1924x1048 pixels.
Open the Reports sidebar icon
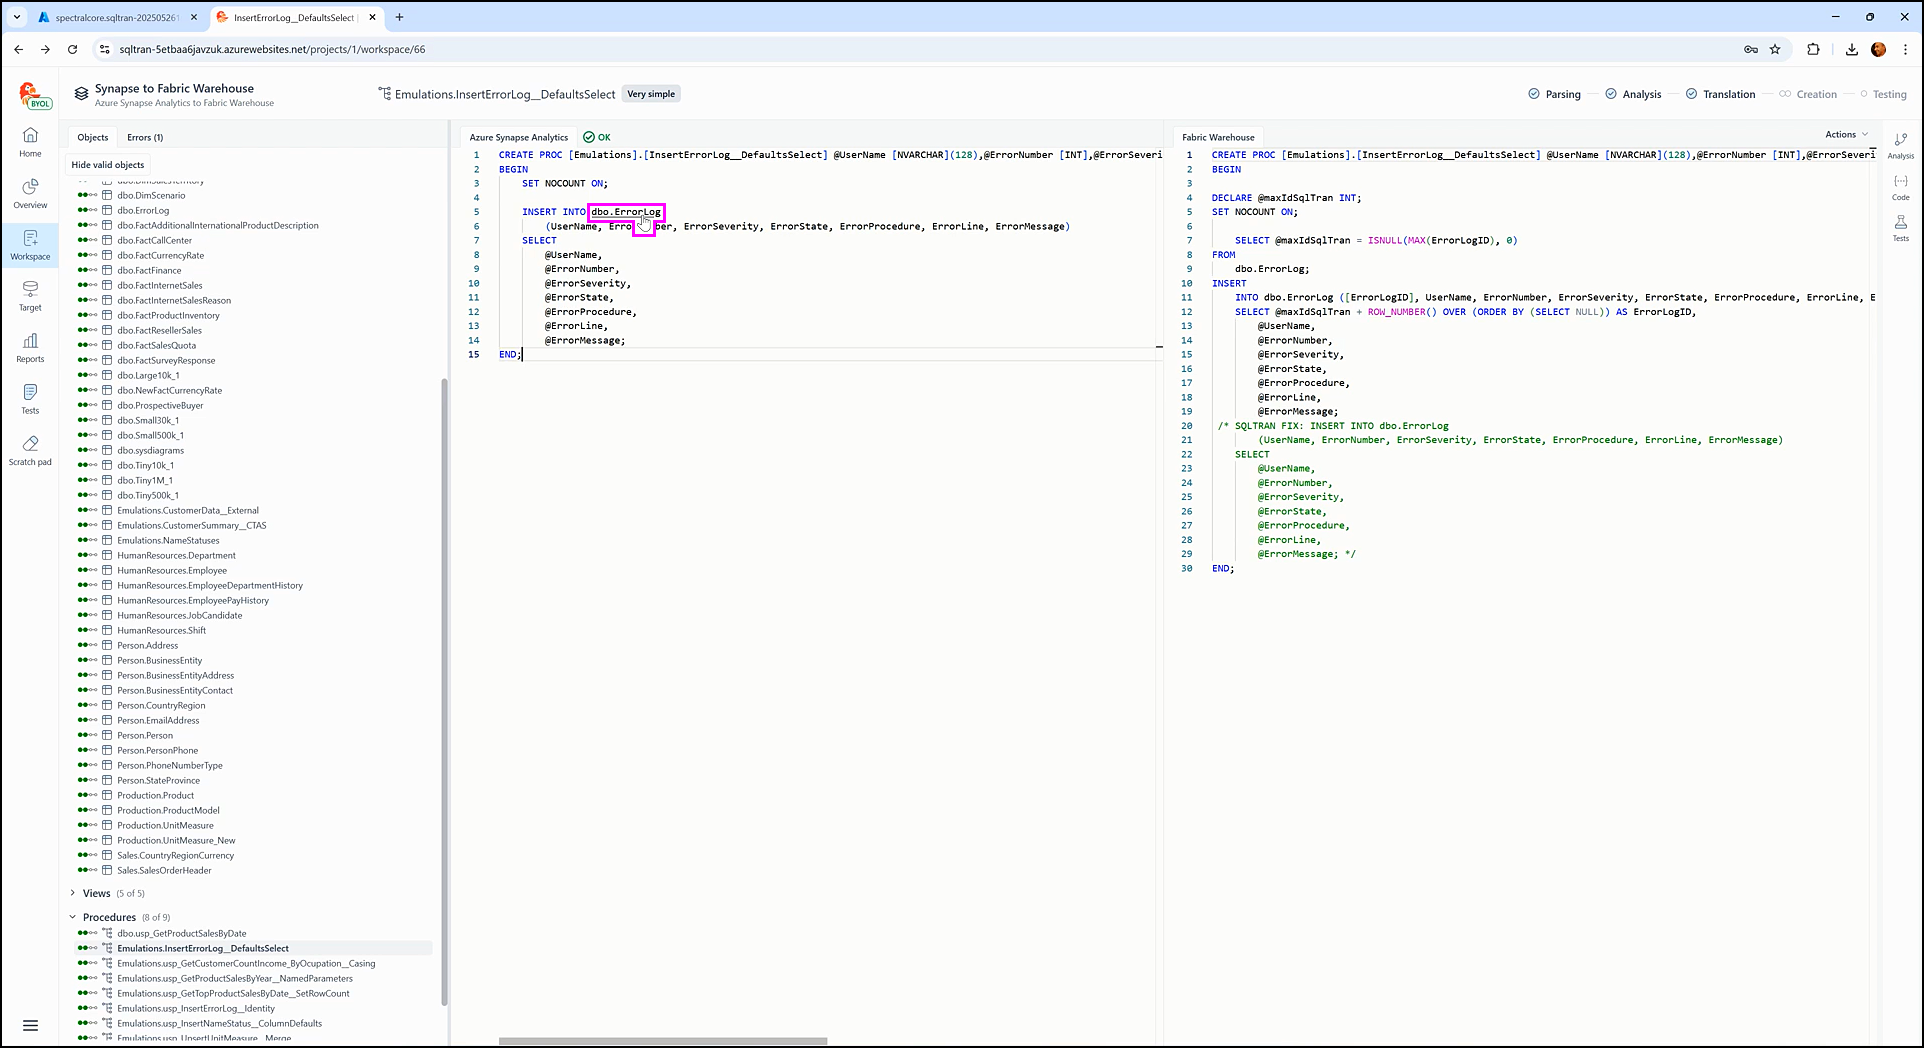pyautogui.click(x=30, y=347)
